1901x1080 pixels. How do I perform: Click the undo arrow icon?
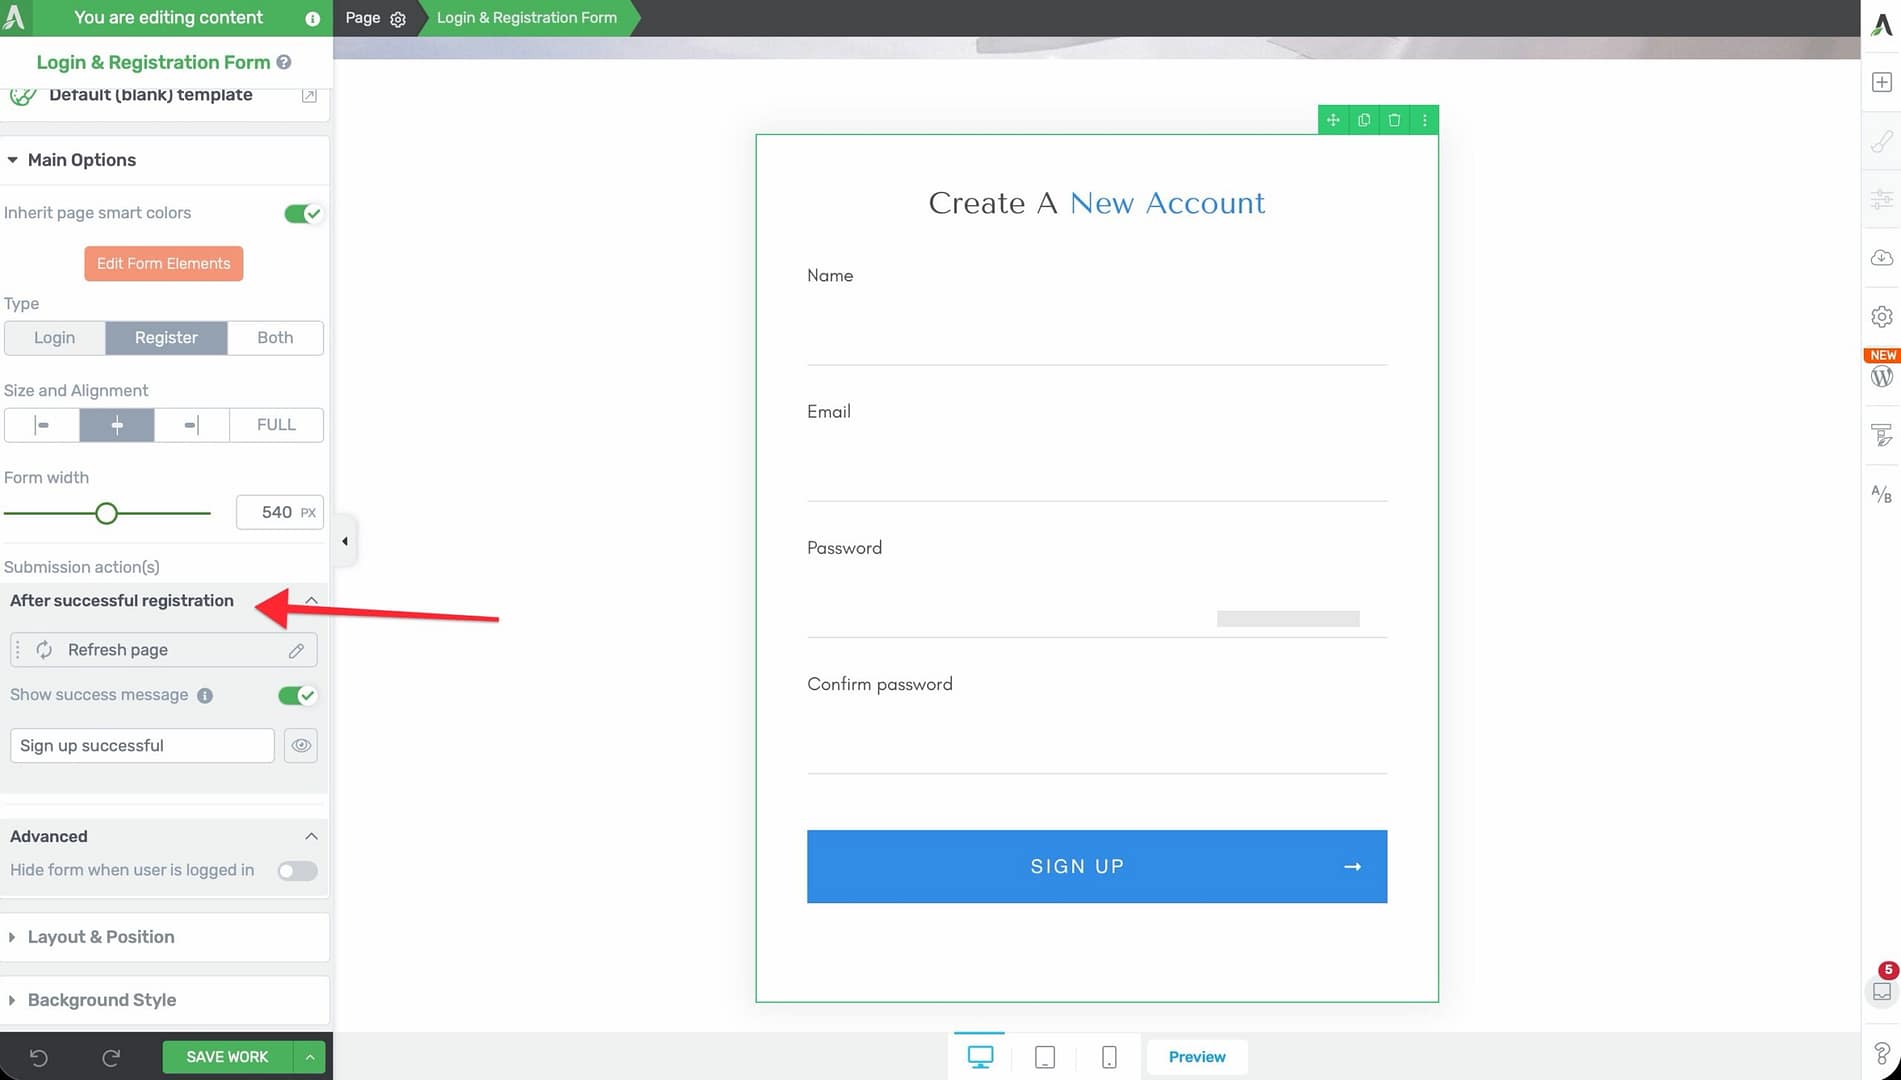click(39, 1057)
